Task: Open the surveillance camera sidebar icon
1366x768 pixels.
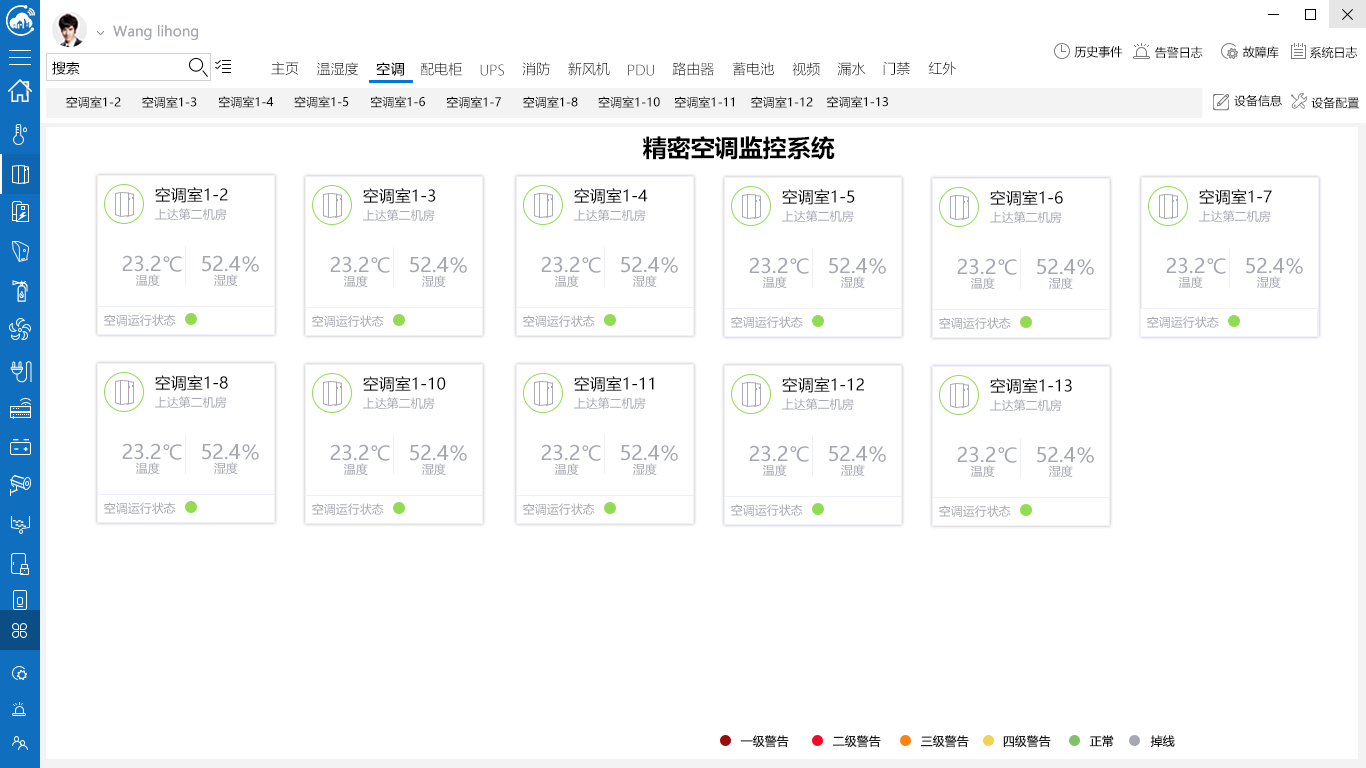Action: (19, 484)
